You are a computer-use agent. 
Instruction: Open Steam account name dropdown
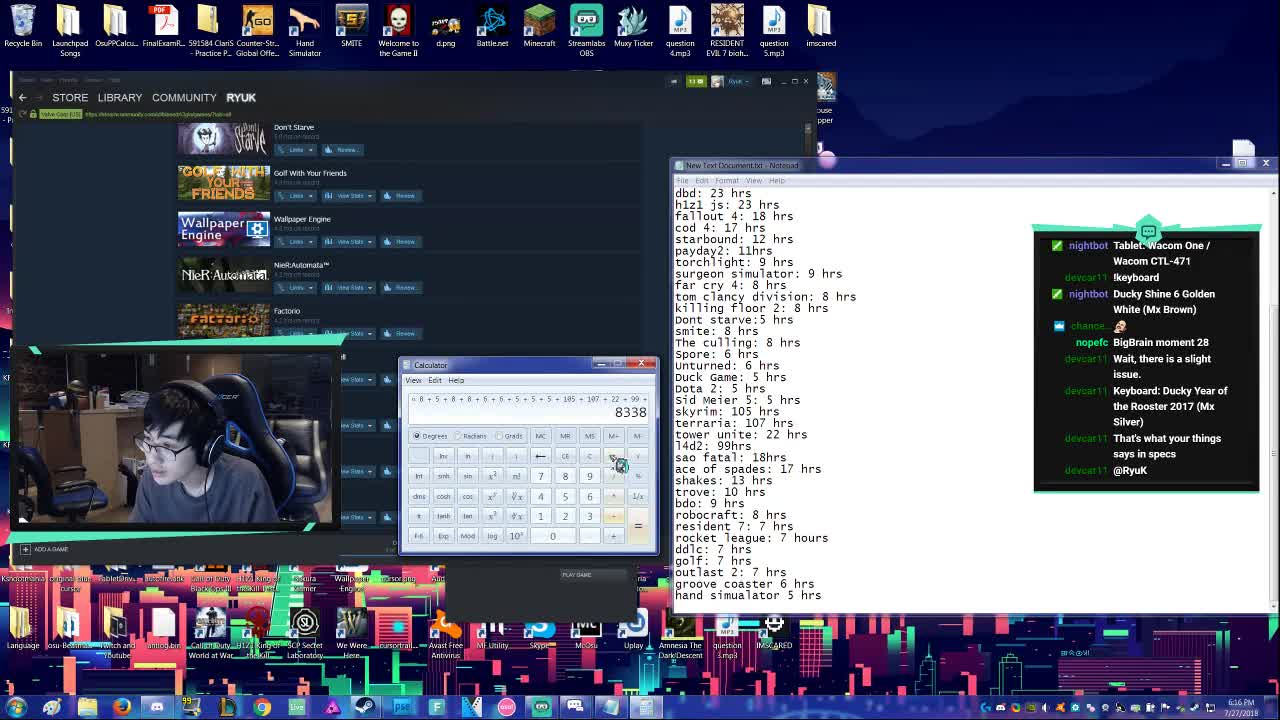738,81
